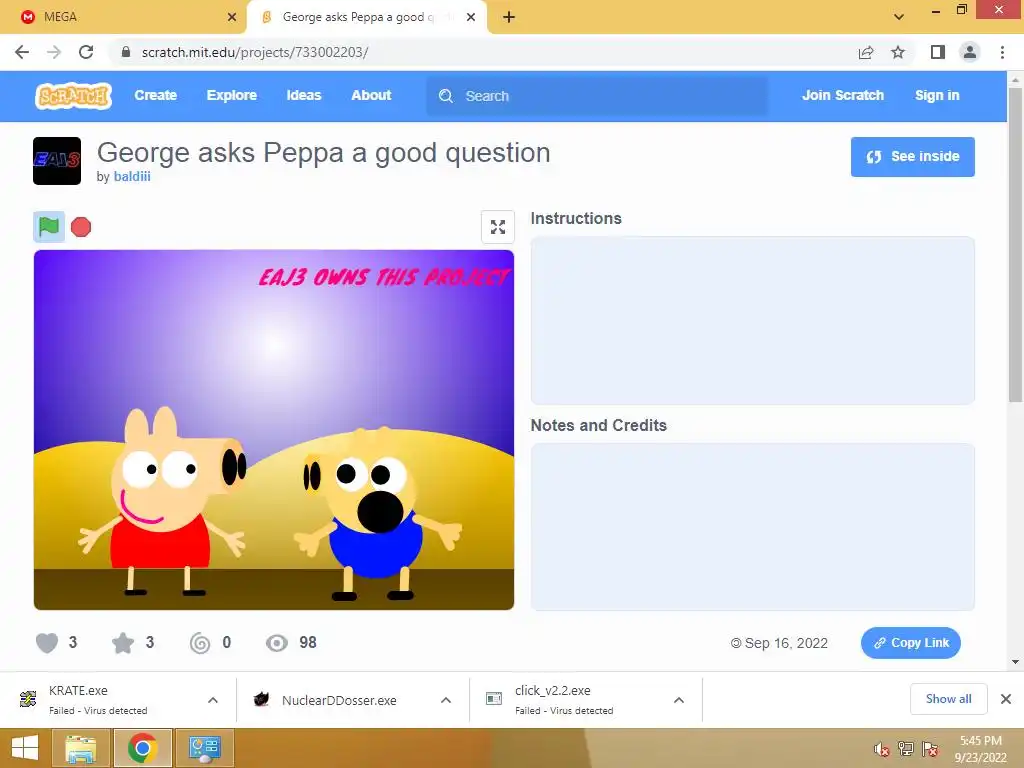Click the Scratch project stage canvas

[274, 430]
